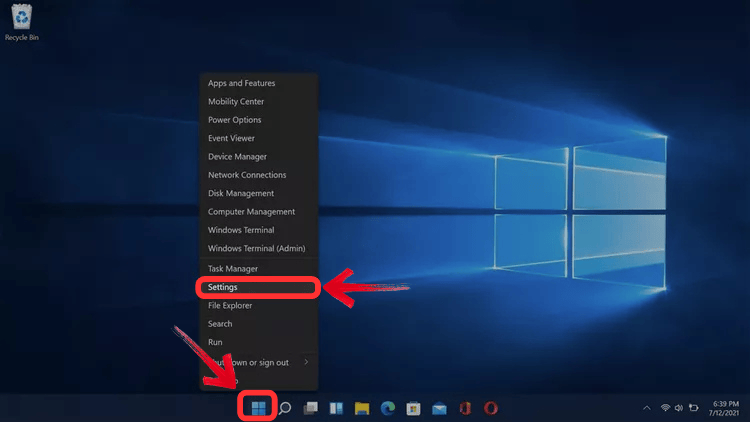Open the Mail app taskbar icon

pyautogui.click(x=439, y=409)
